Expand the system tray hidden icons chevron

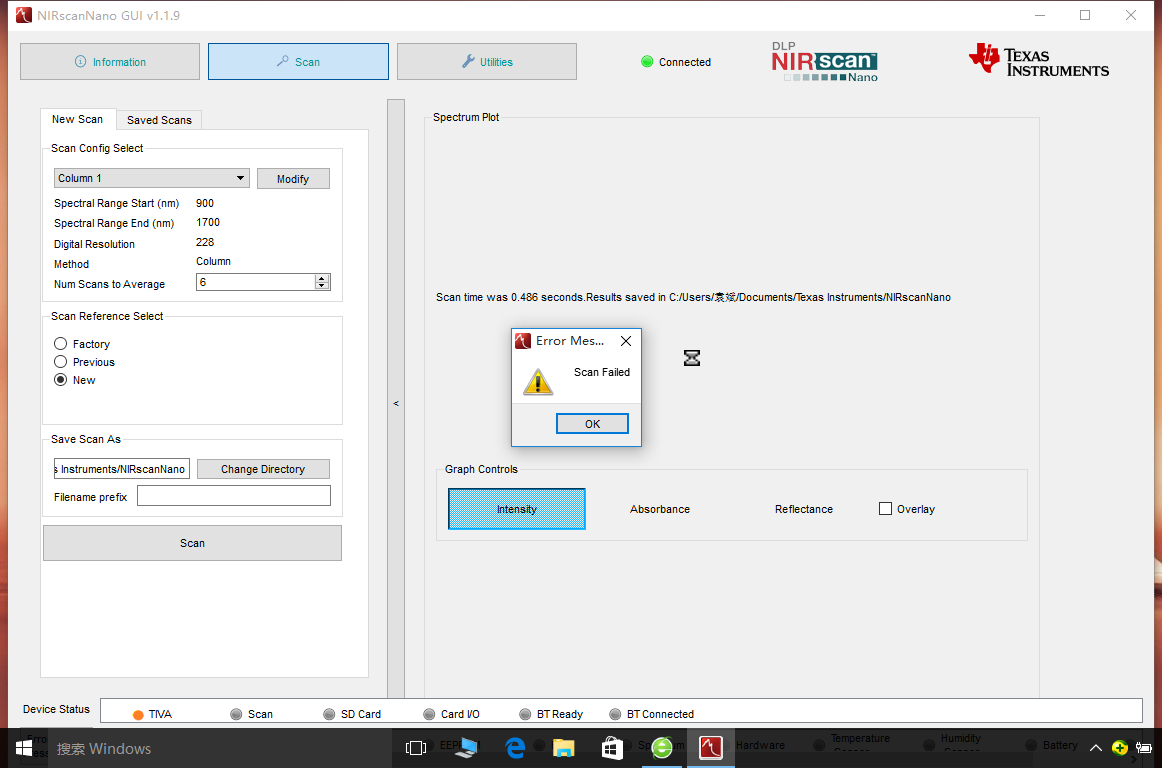[1095, 747]
